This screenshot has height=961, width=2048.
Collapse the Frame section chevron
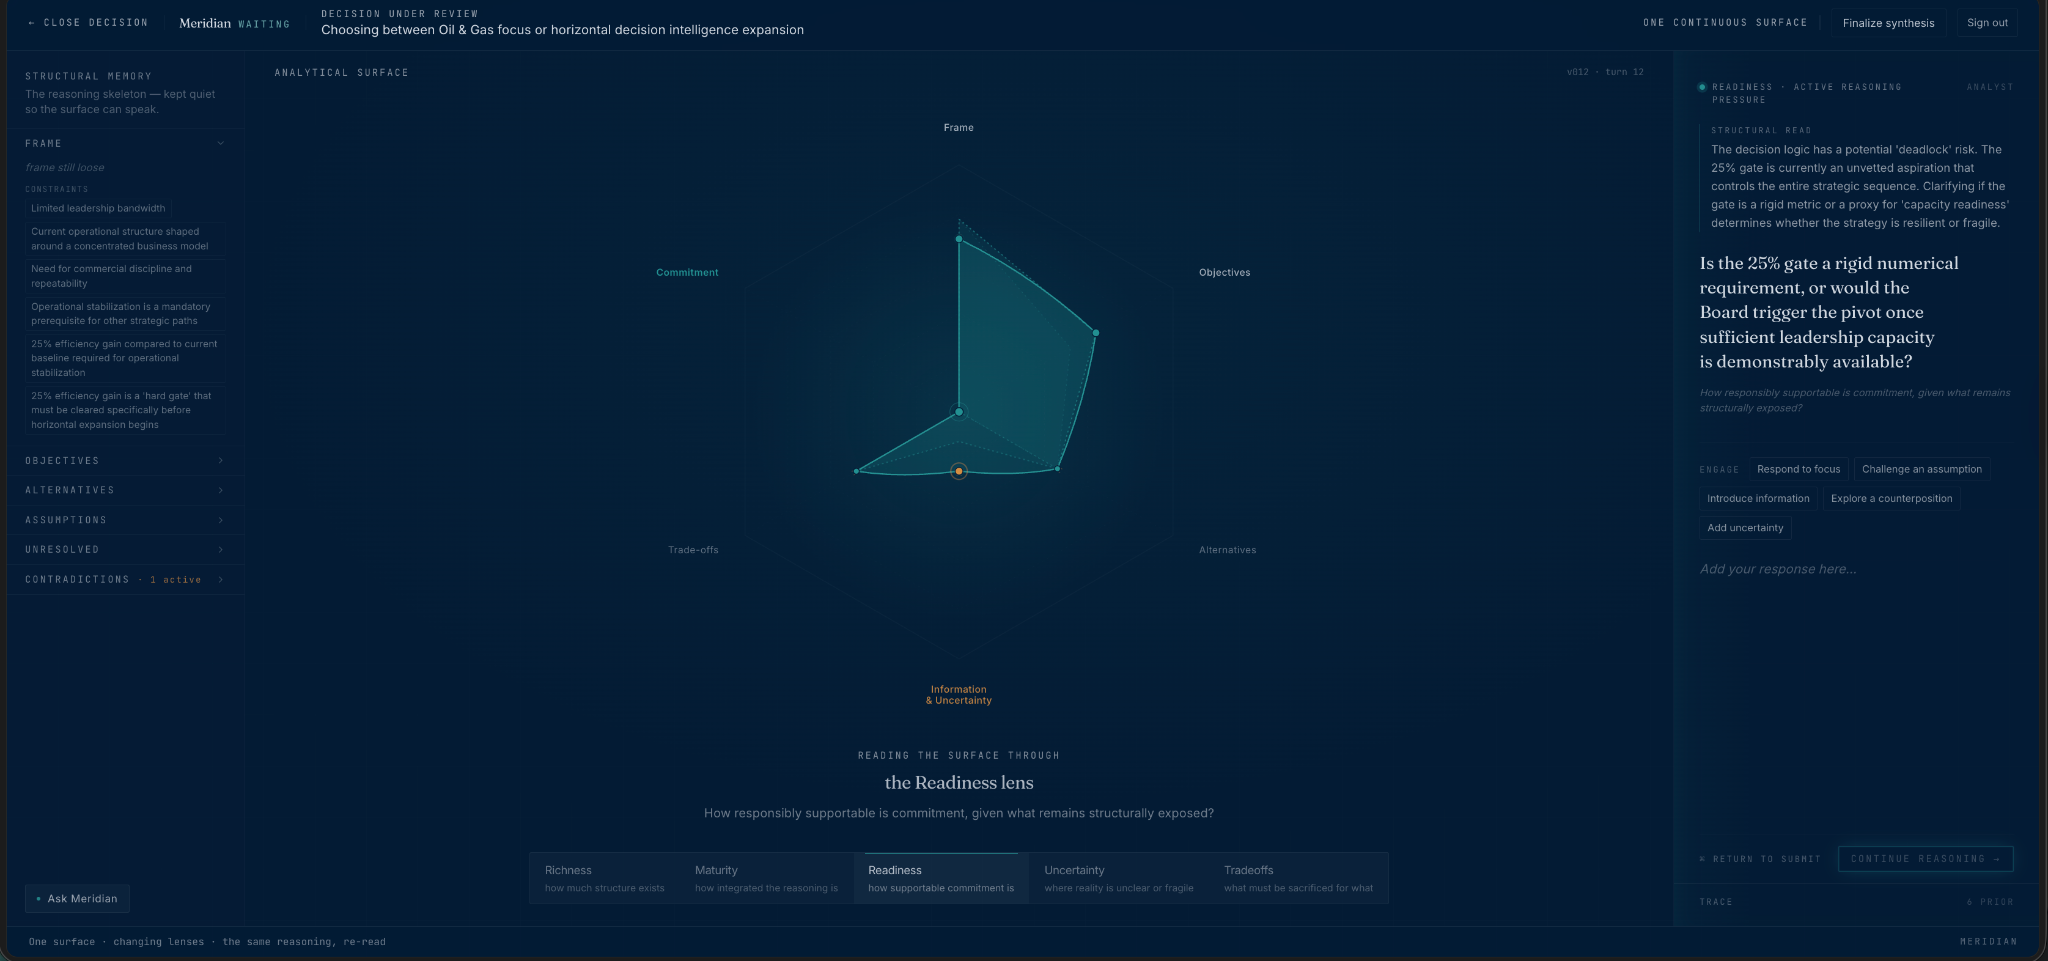[x=221, y=143]
